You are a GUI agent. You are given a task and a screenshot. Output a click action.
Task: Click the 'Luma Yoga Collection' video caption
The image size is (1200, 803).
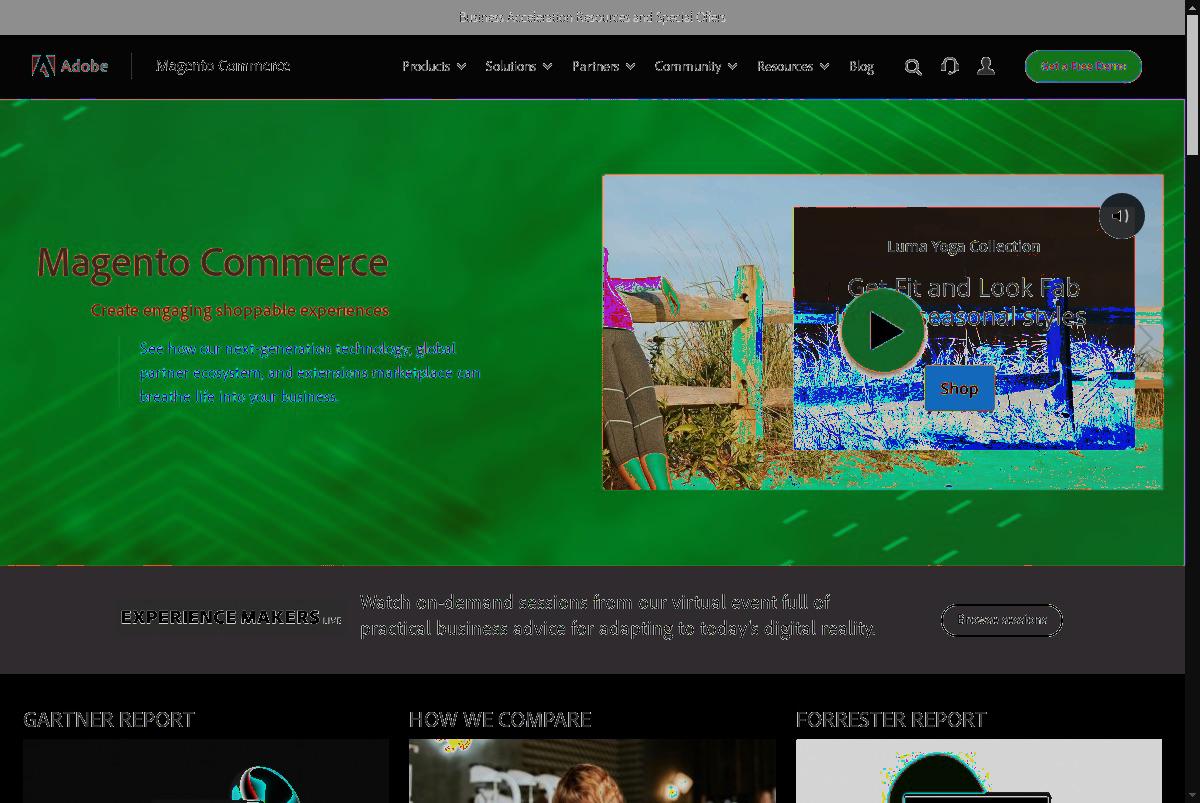(x=964, y=246)
